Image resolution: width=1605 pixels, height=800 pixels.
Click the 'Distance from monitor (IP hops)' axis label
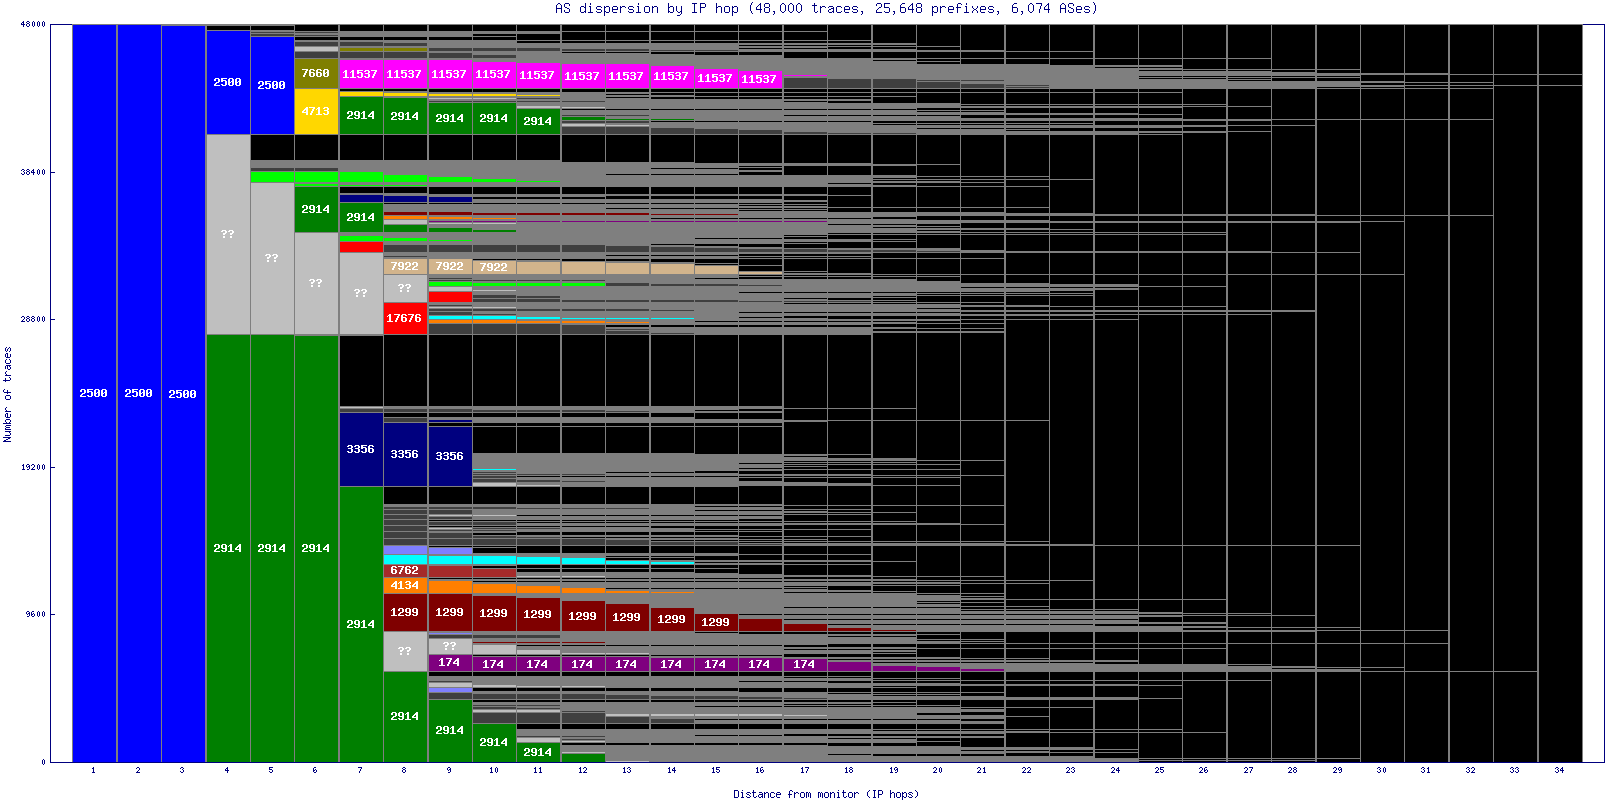[x=826, y=794]
